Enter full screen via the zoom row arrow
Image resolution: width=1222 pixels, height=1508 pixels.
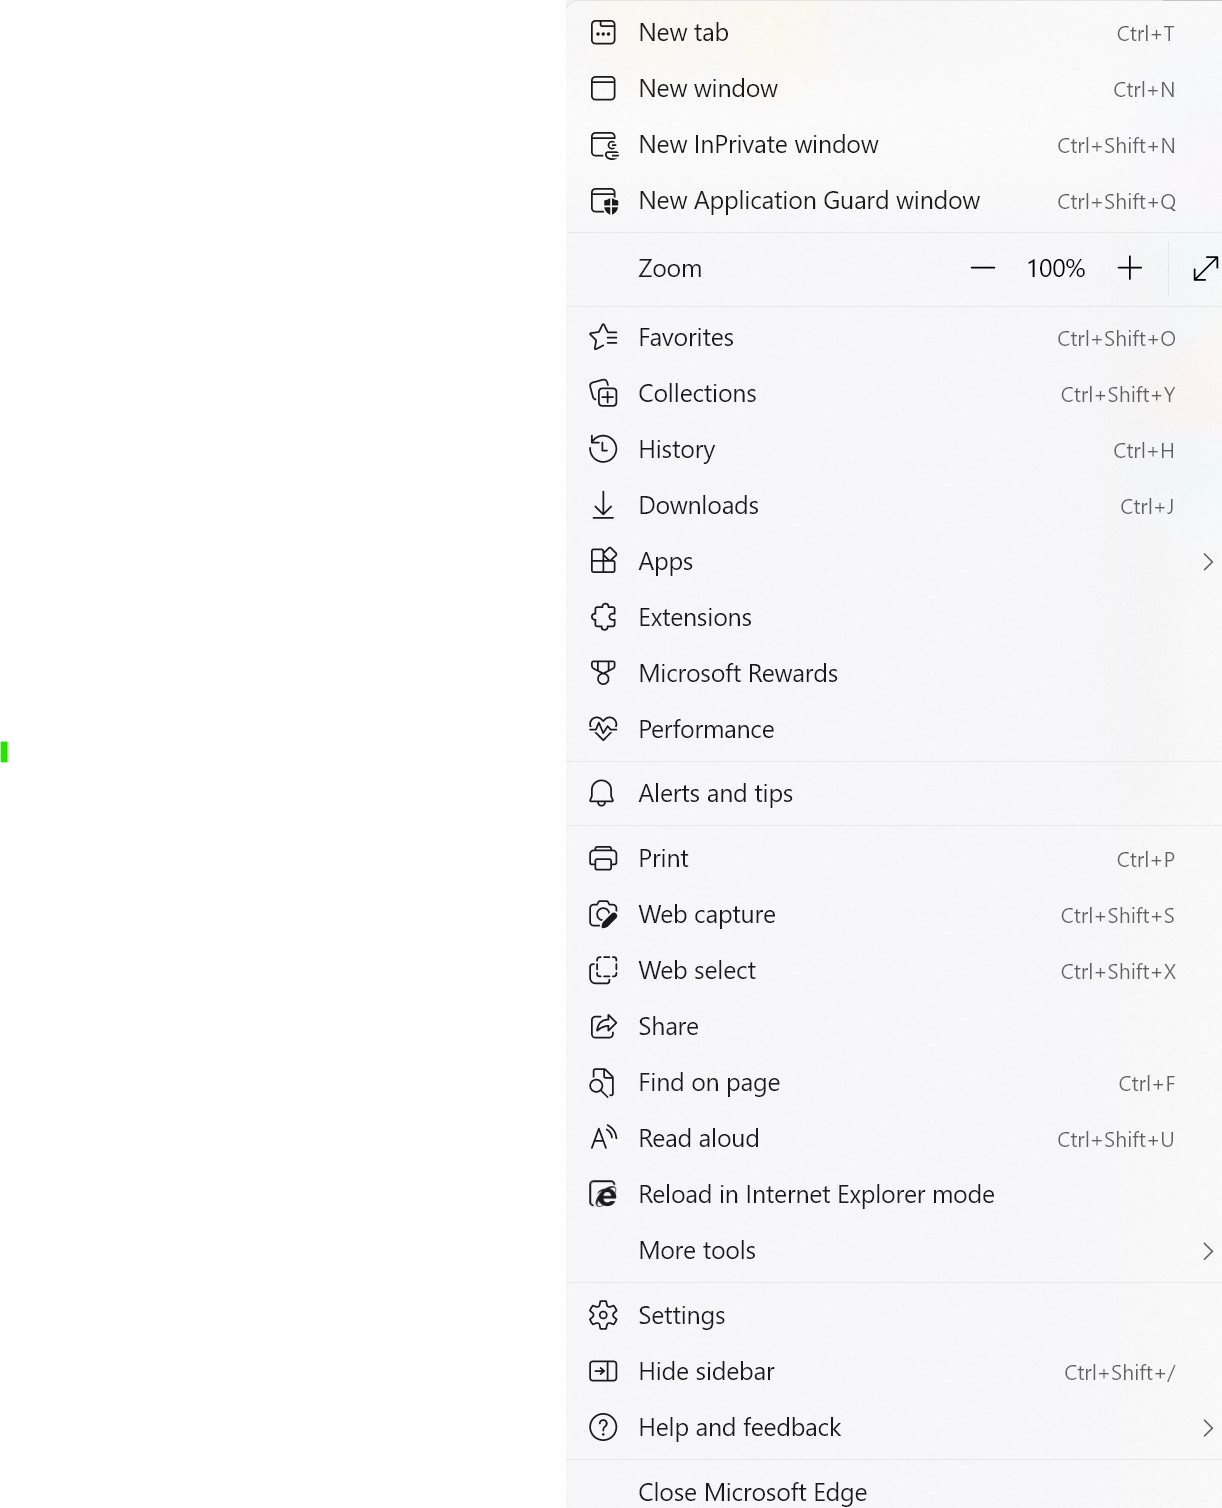pyautogui.click(x=1205, y=268)
